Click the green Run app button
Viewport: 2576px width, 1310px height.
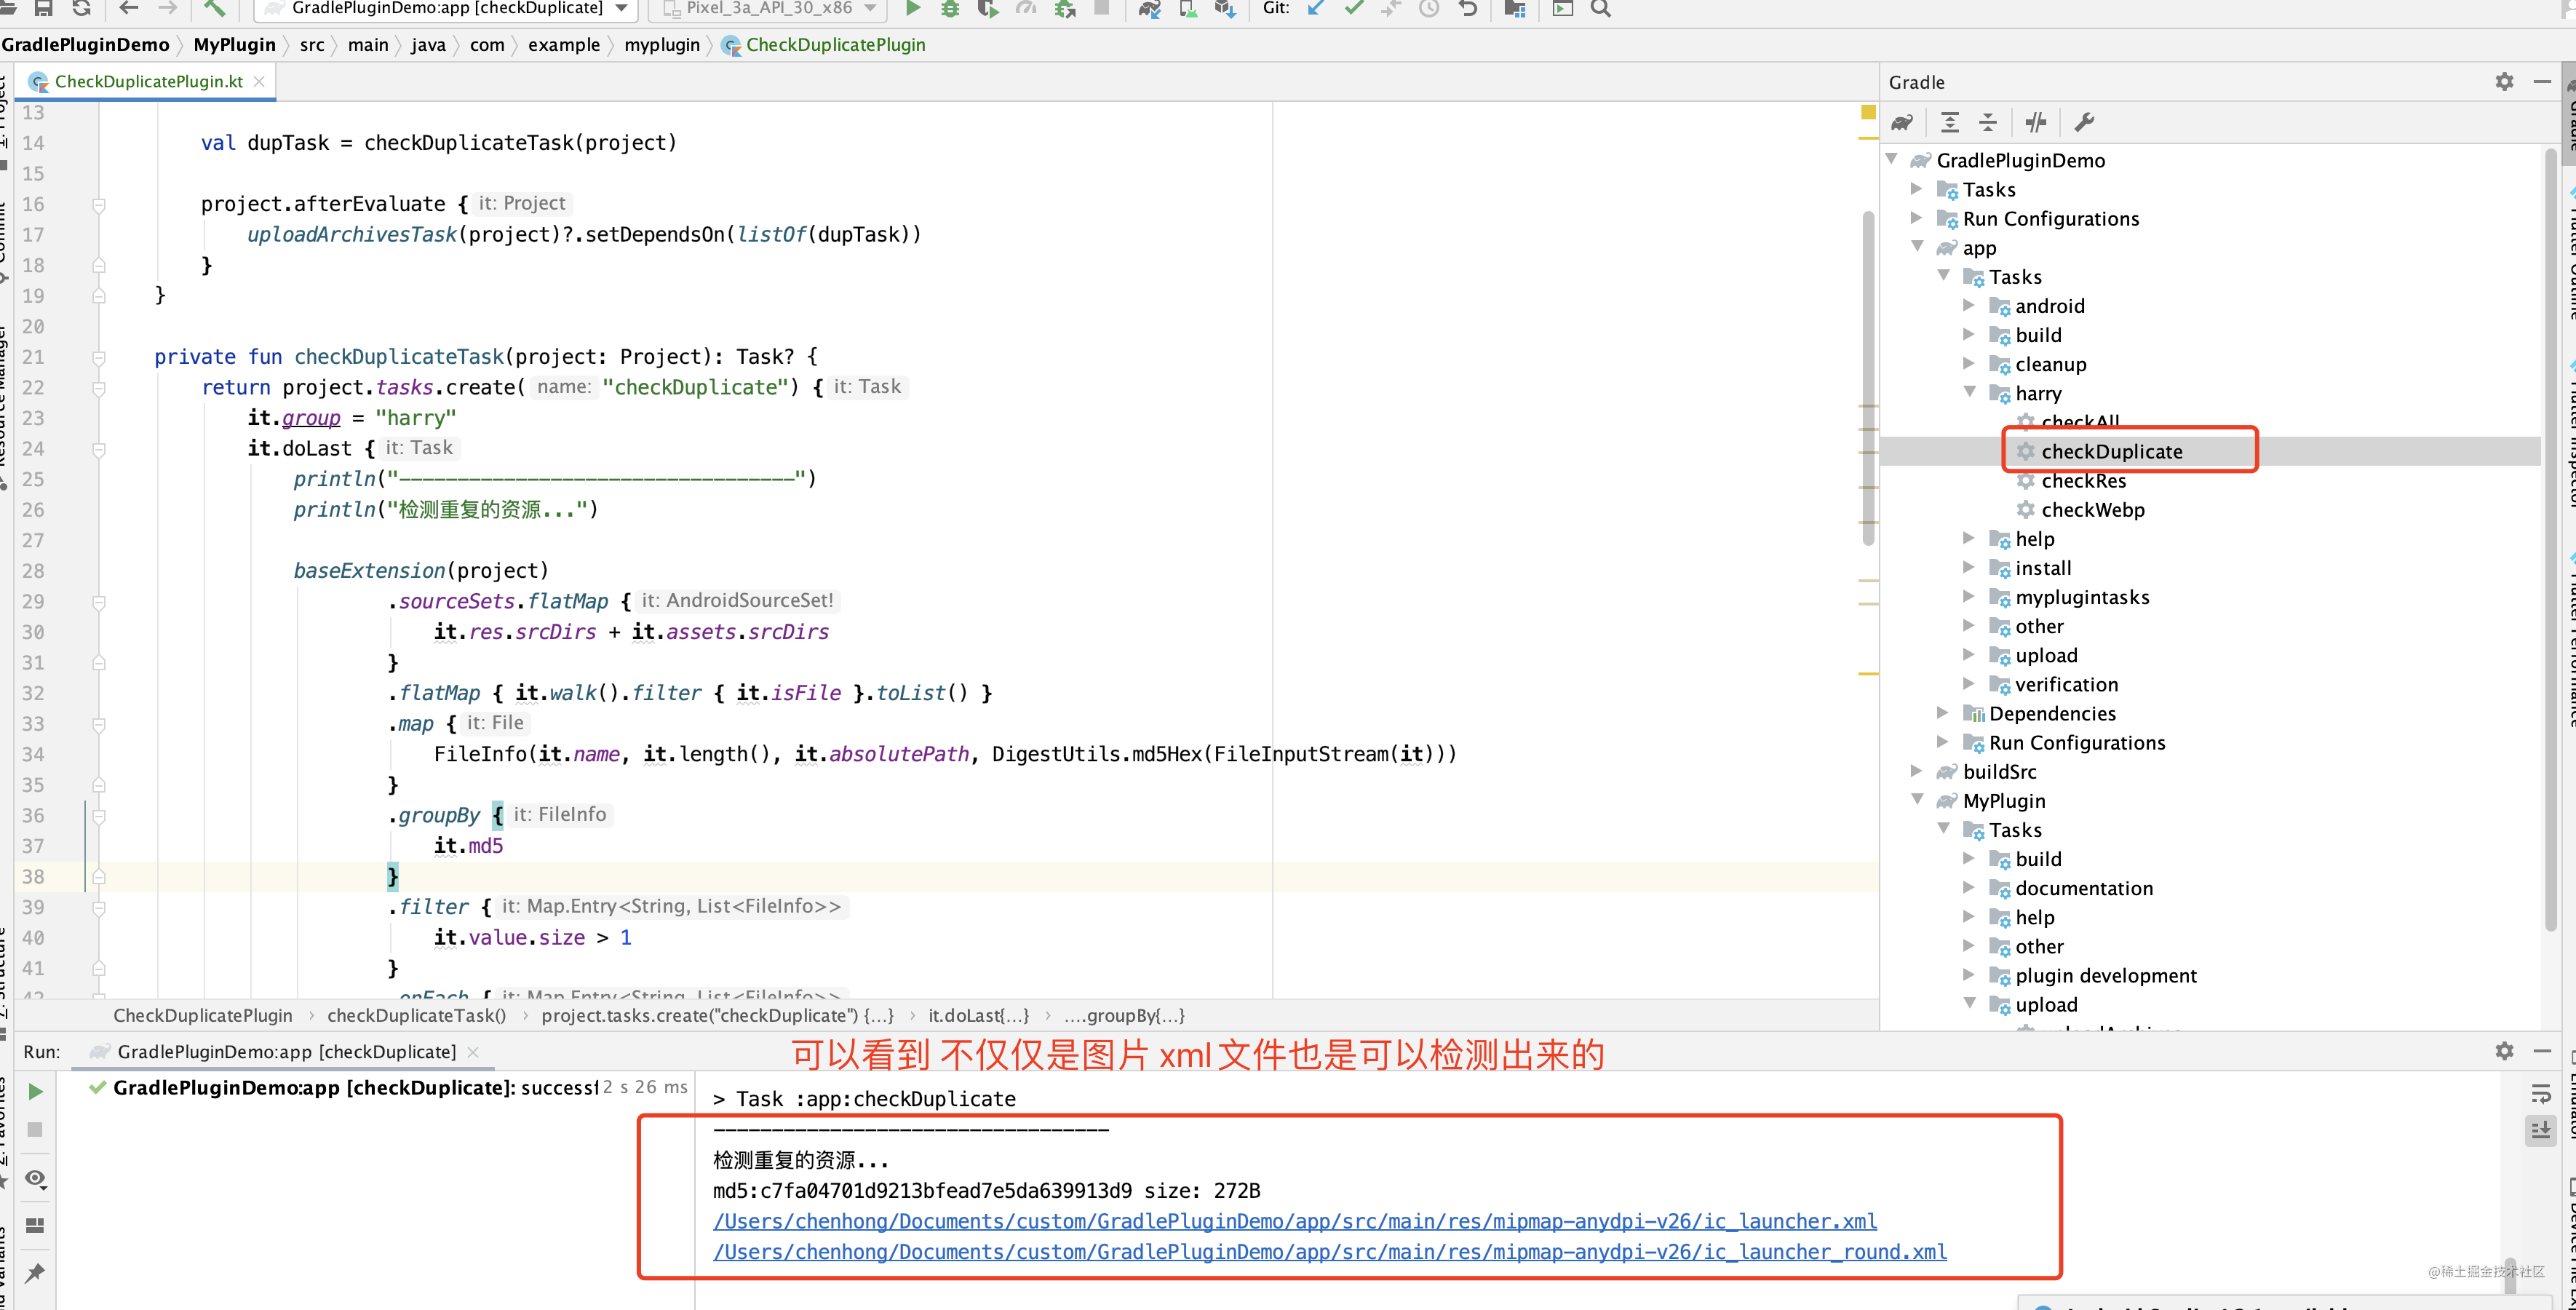912,9
